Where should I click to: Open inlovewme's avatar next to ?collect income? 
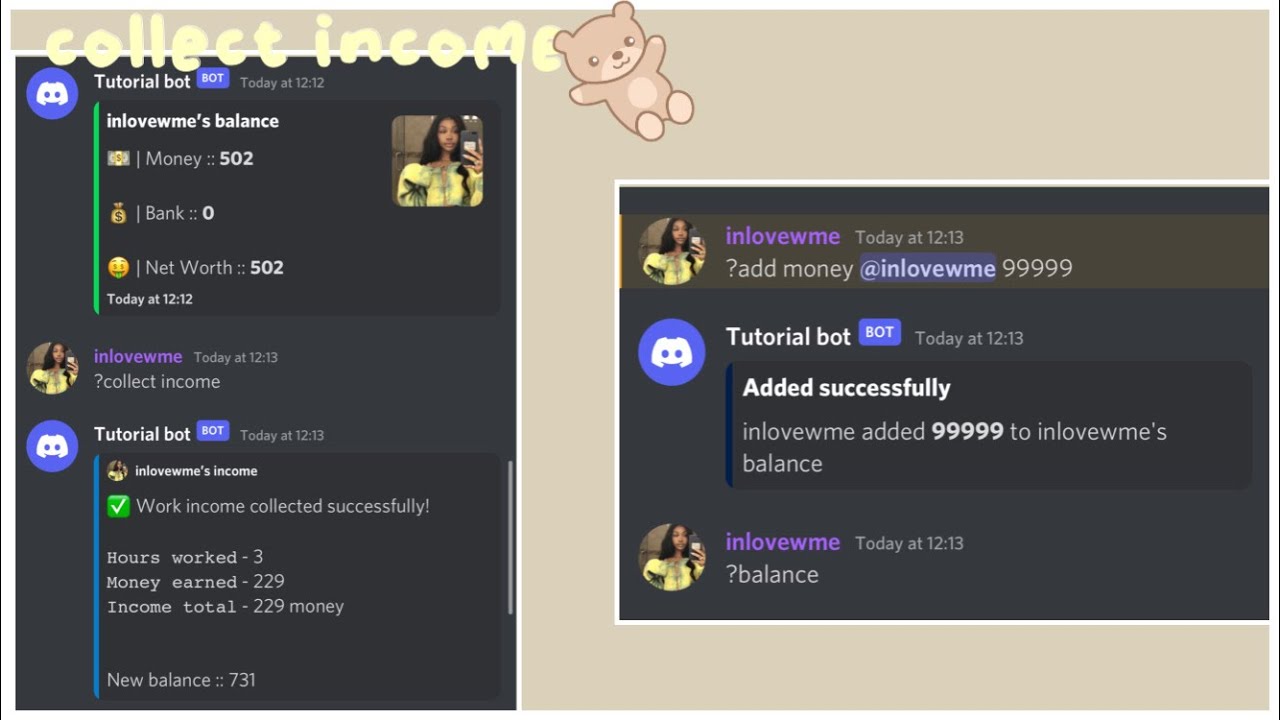pyautogui.click(x=52, y=368)
